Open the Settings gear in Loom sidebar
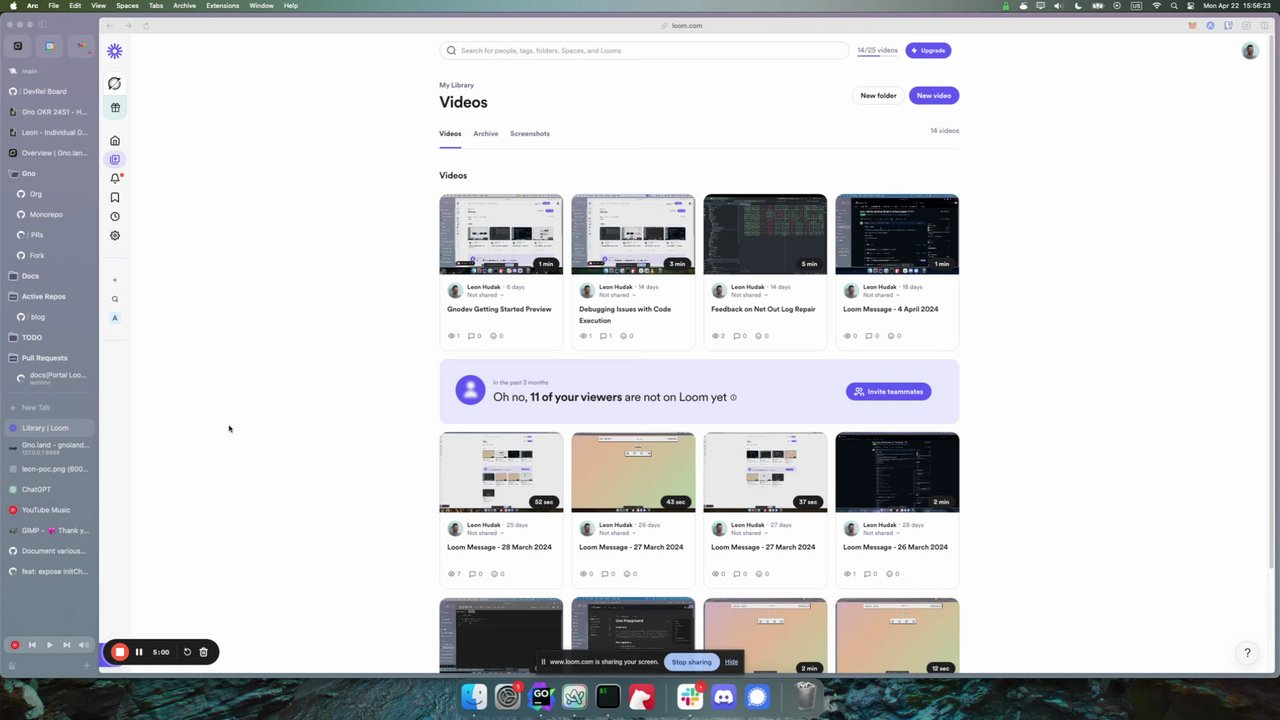 coord(115,236)
